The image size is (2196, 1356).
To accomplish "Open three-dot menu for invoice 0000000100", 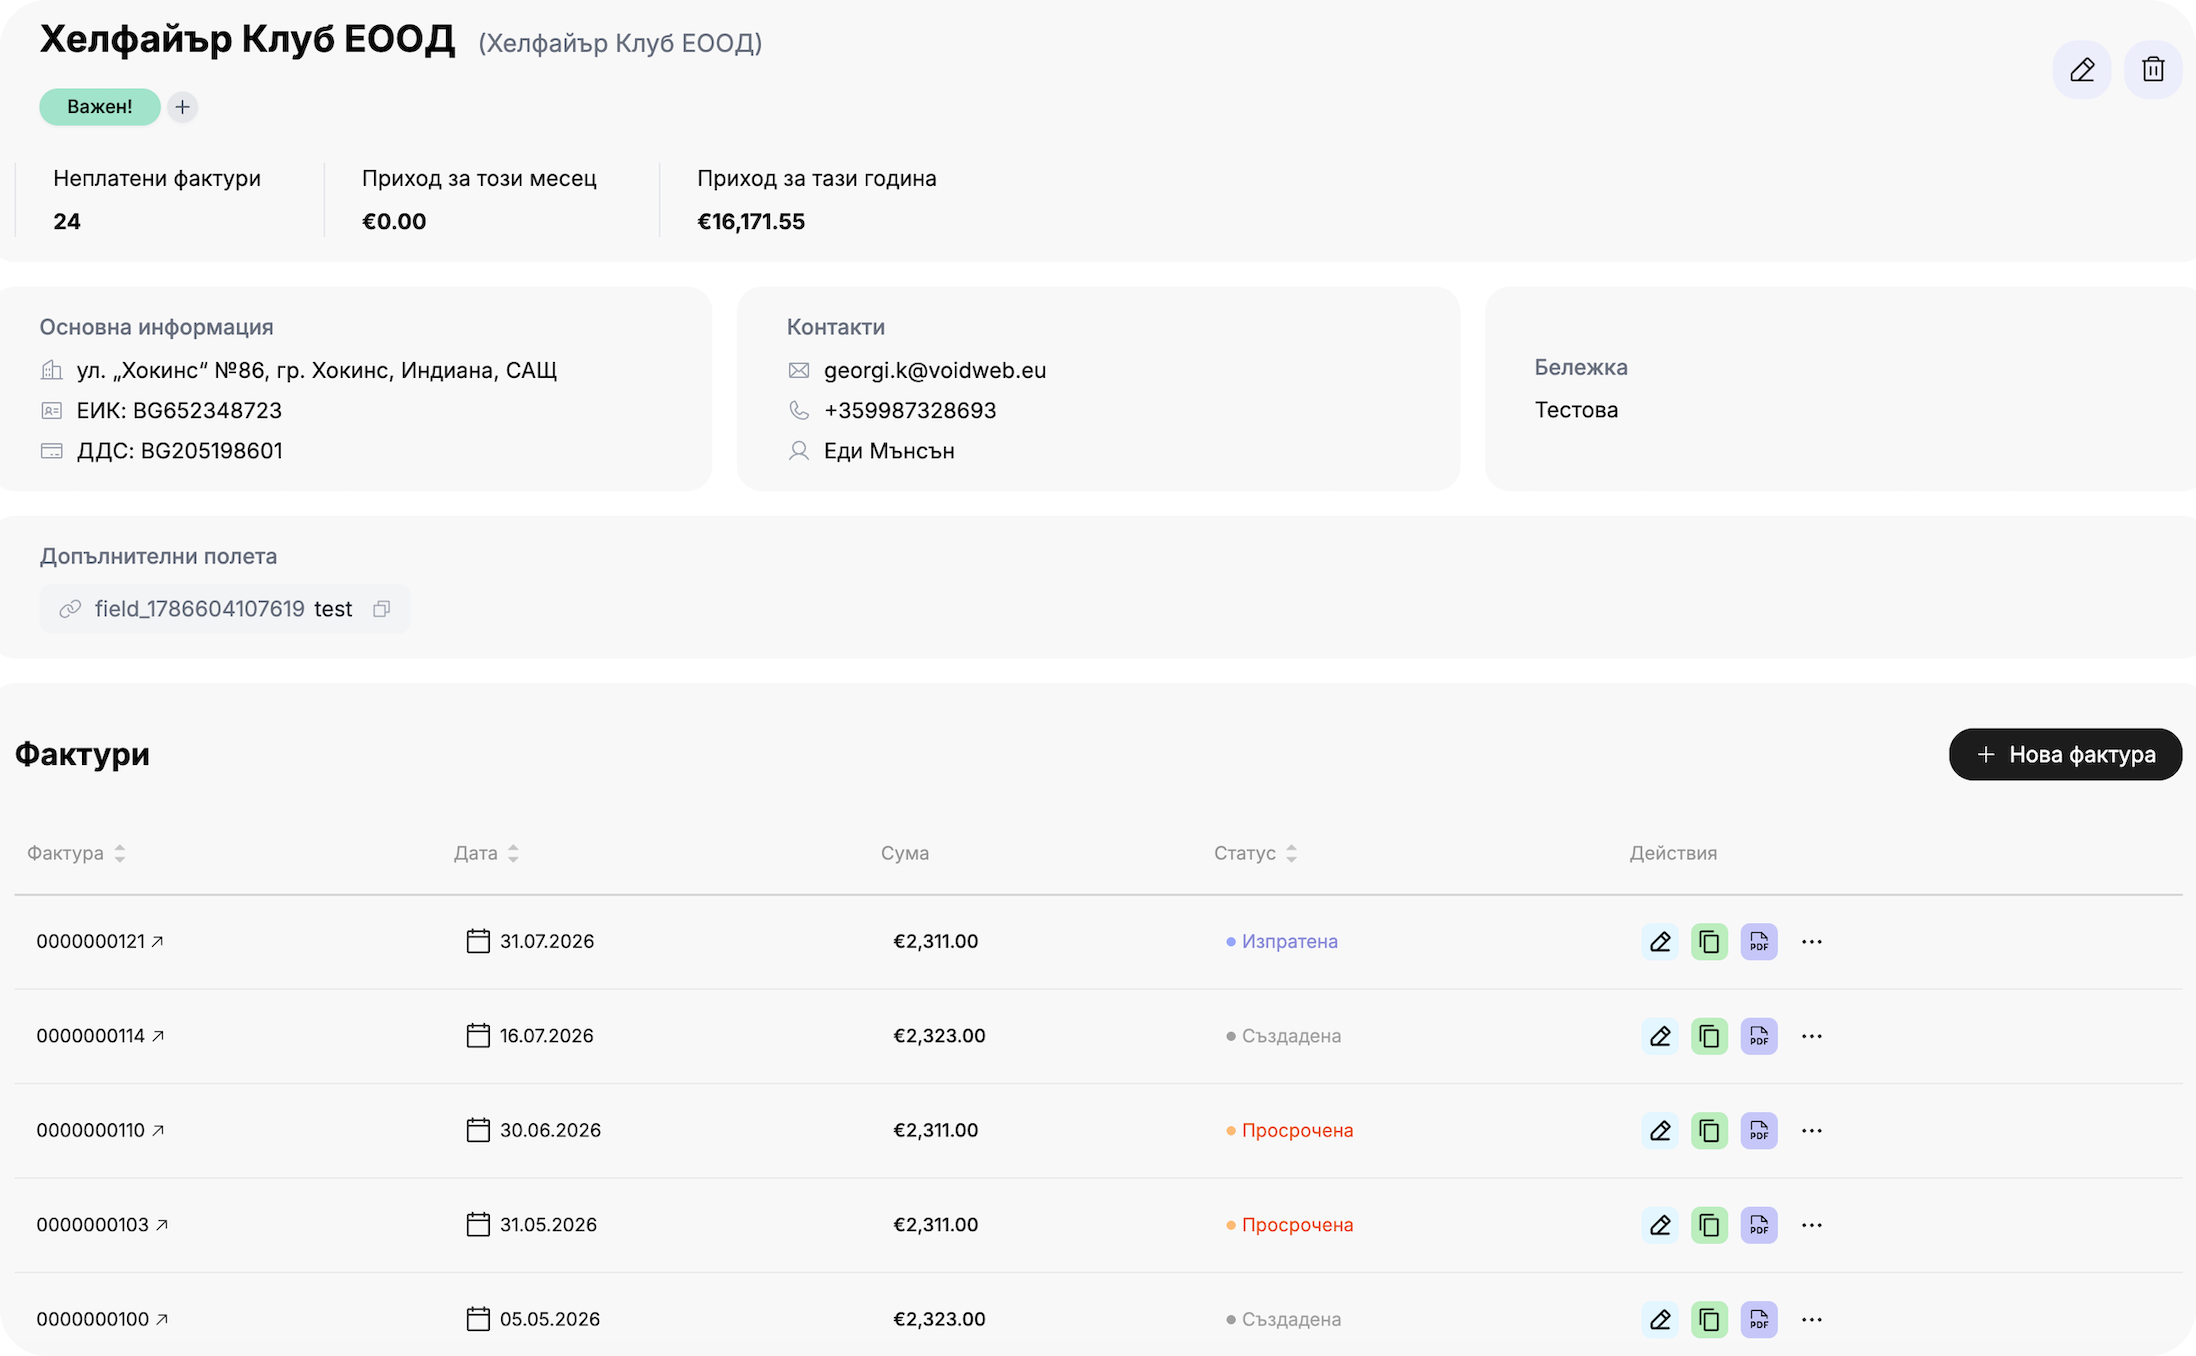I will [x=1811, y=1319].
